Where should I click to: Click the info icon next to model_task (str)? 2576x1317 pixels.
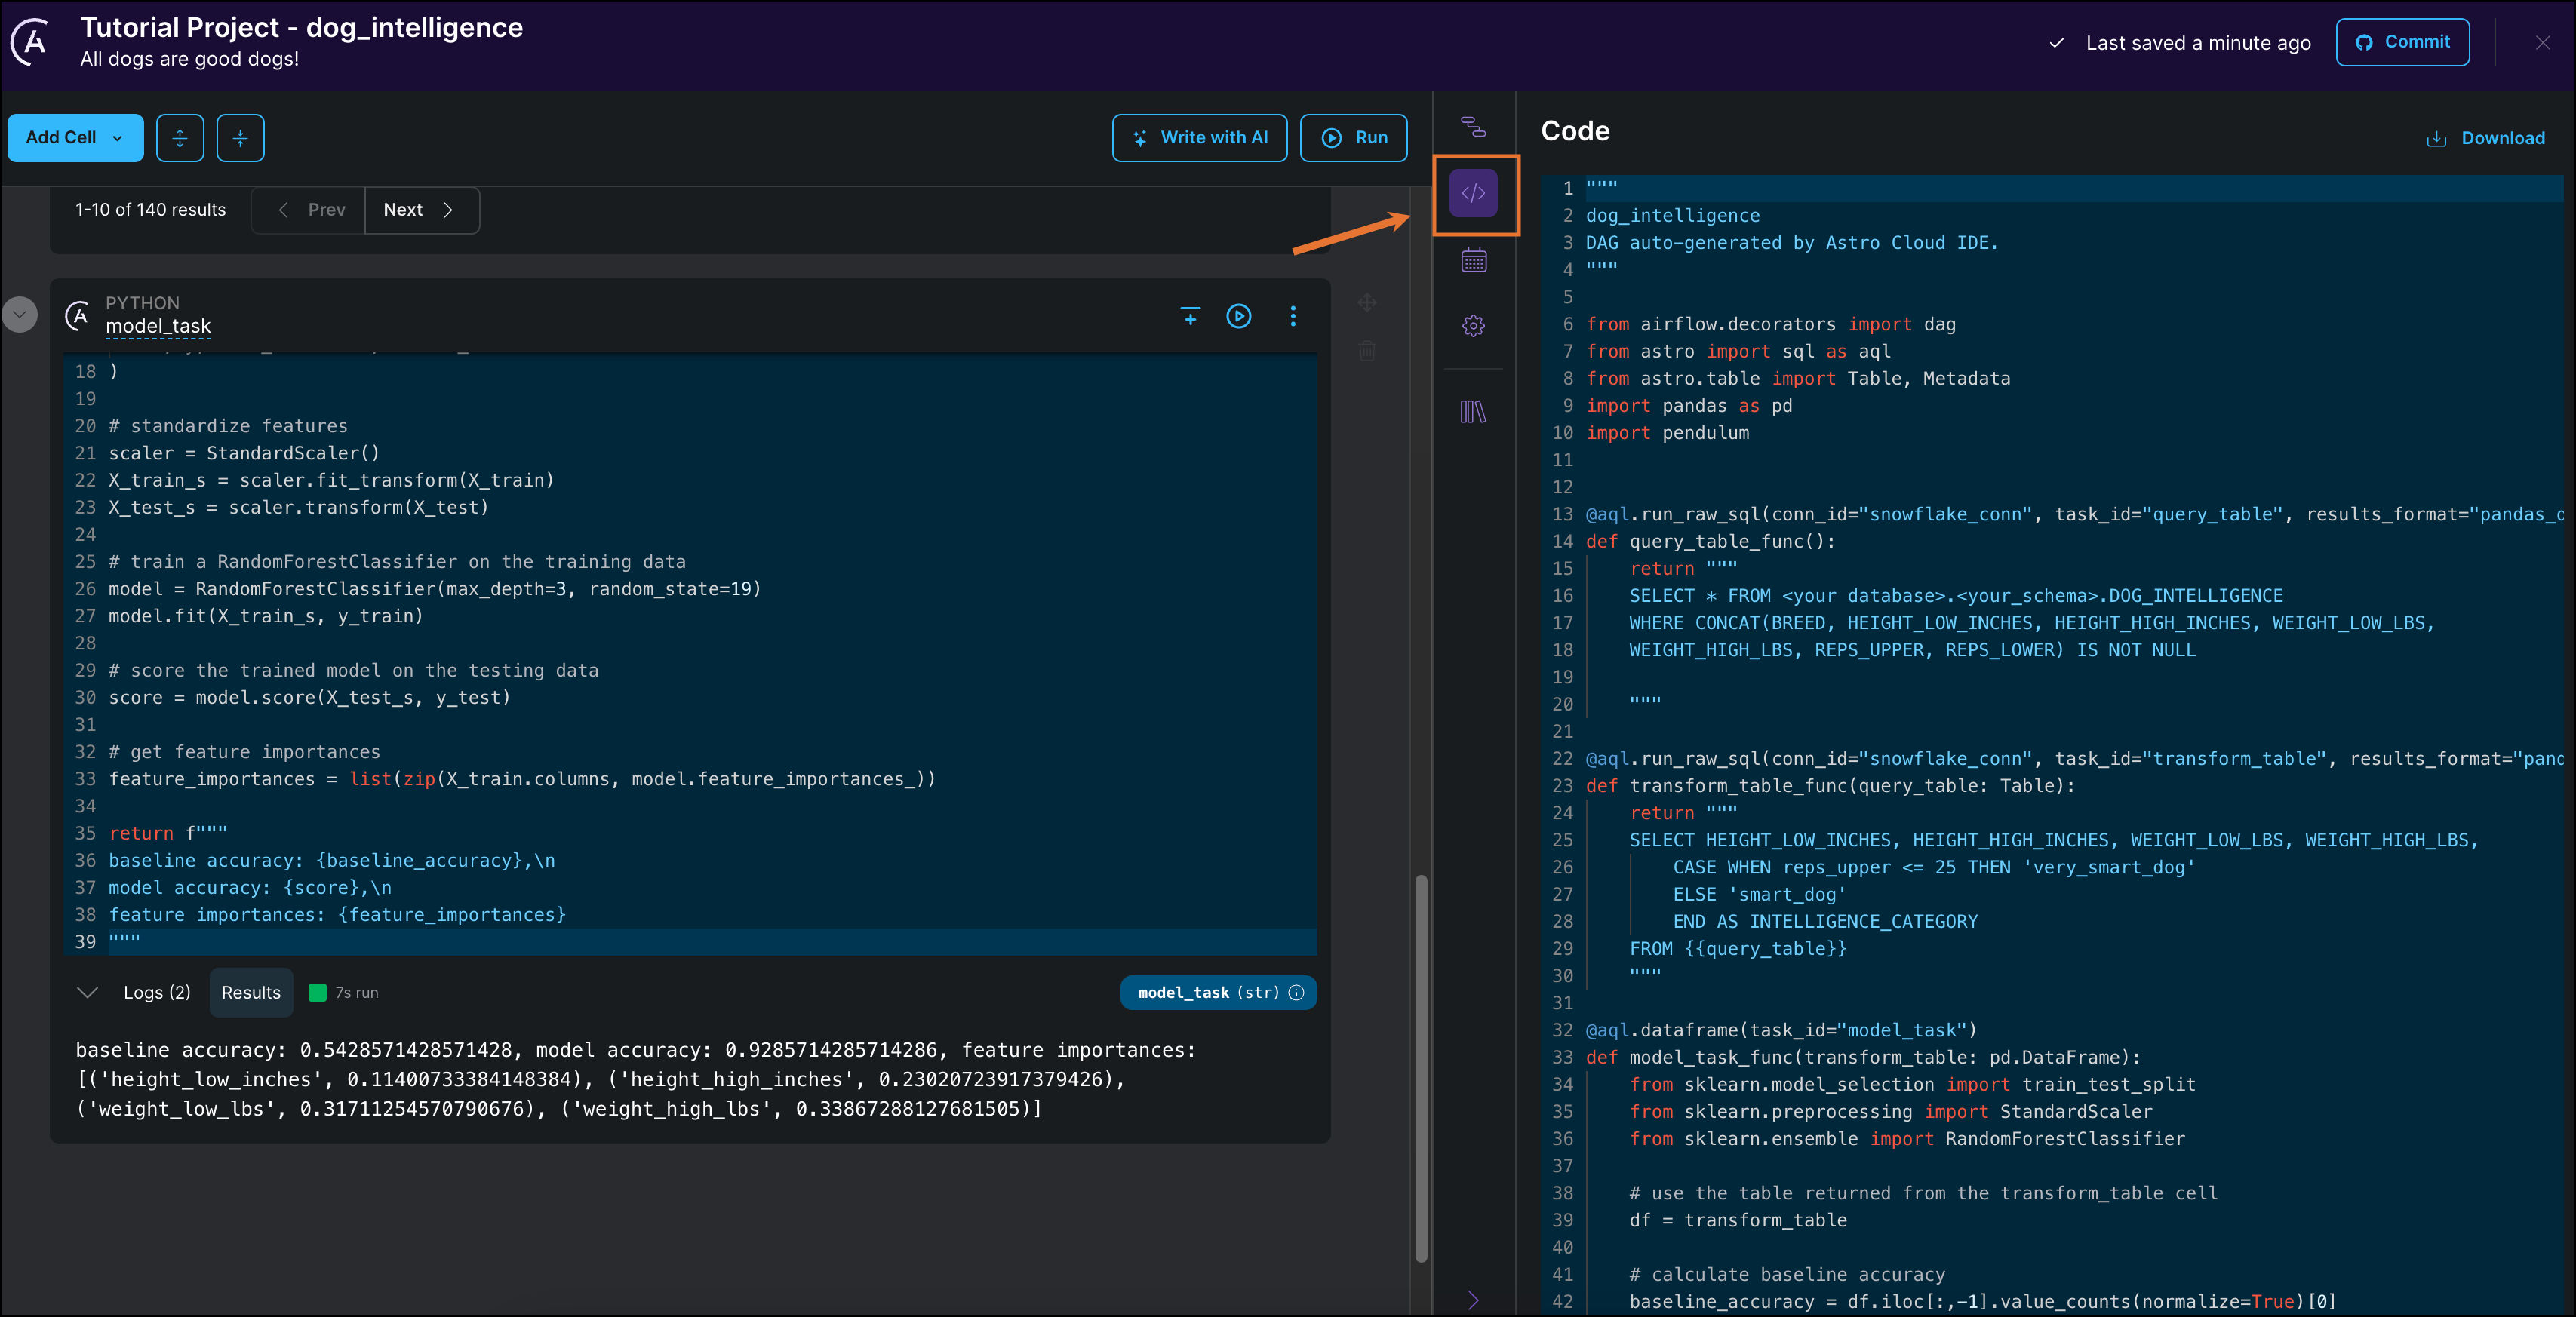(x=1296, y=993)
